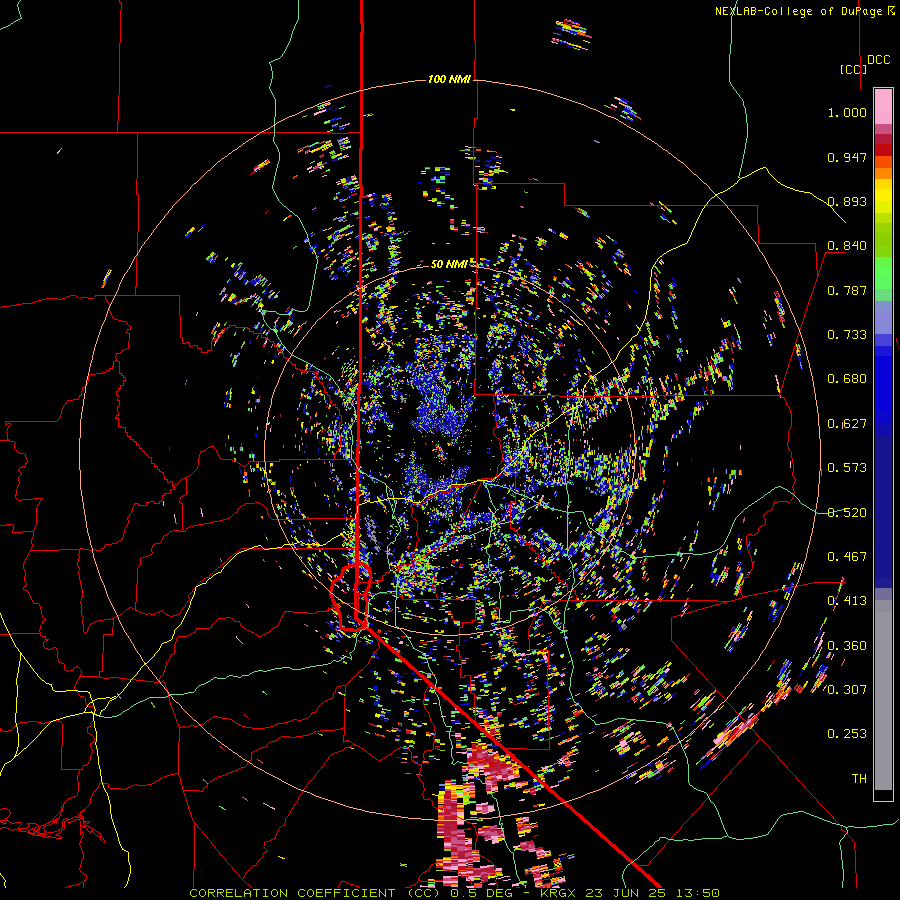Click the 0.467 legend value
This screenshot has width=900, height=900.
point(847,557)
